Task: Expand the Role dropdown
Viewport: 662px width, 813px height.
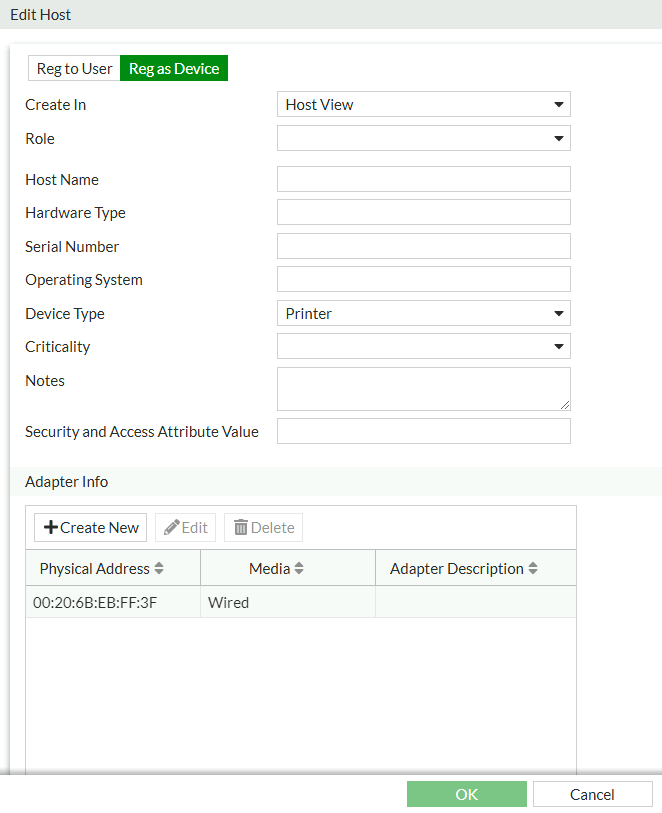Action: click(423, 138)
